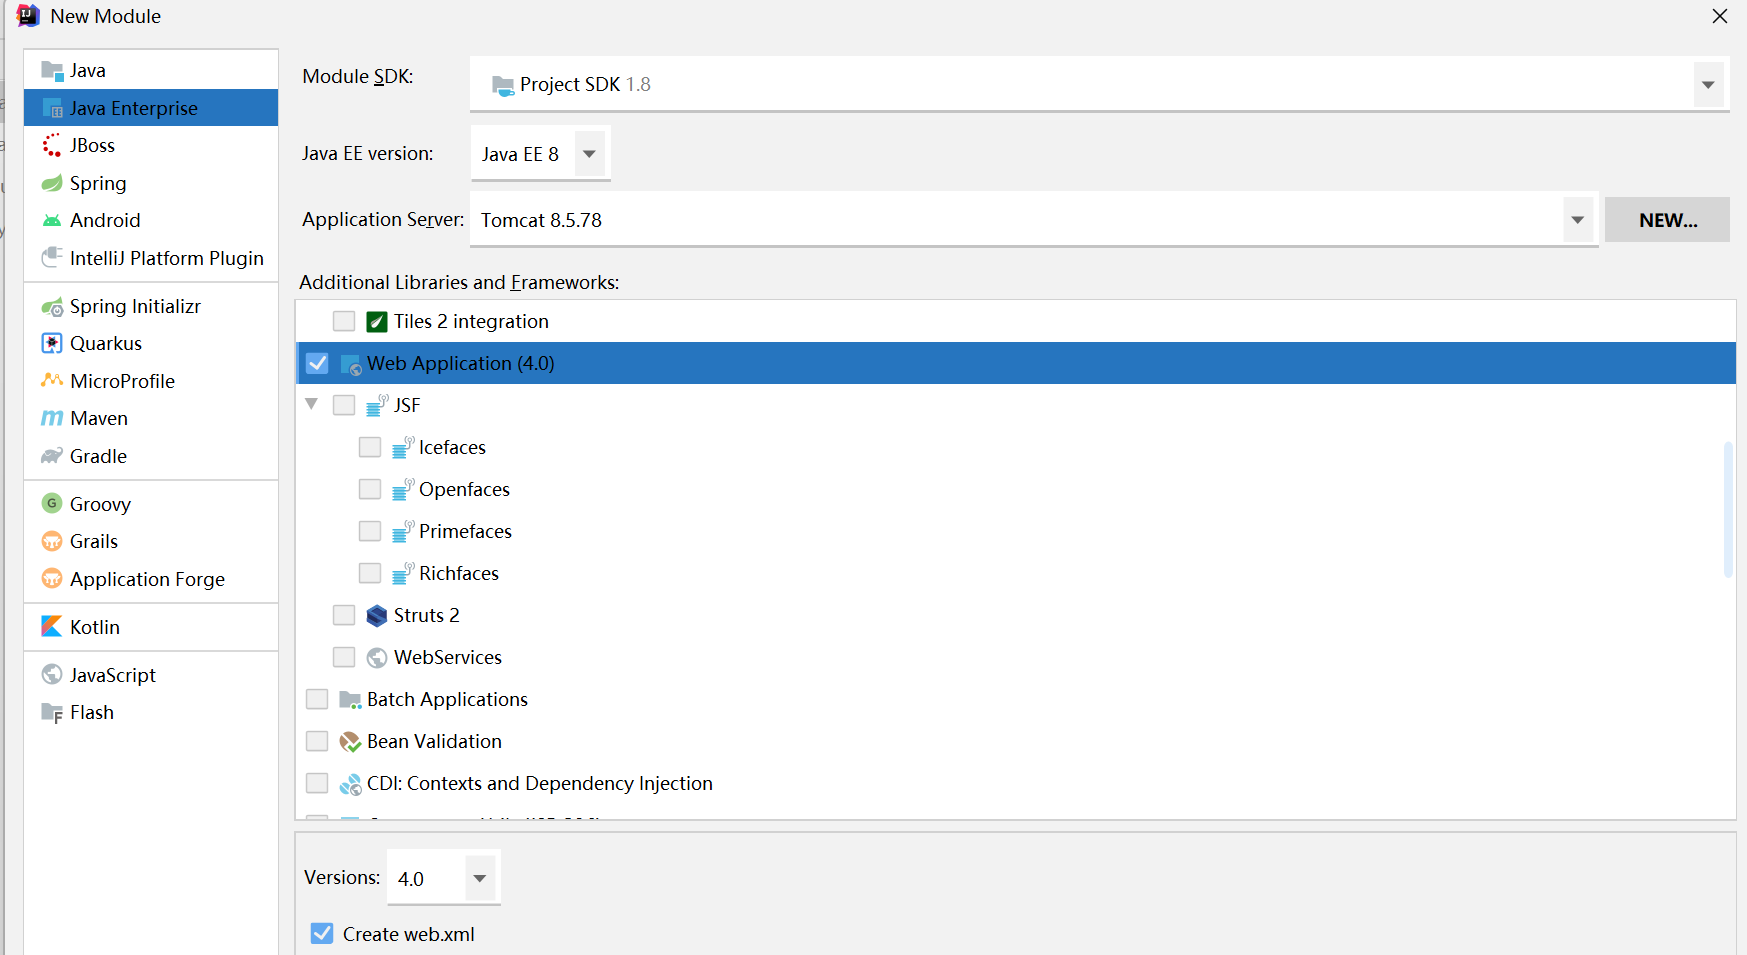Check the Struts 2 checkbox
This screenshot has width=1747, height=955.
(x=344, y=615)
